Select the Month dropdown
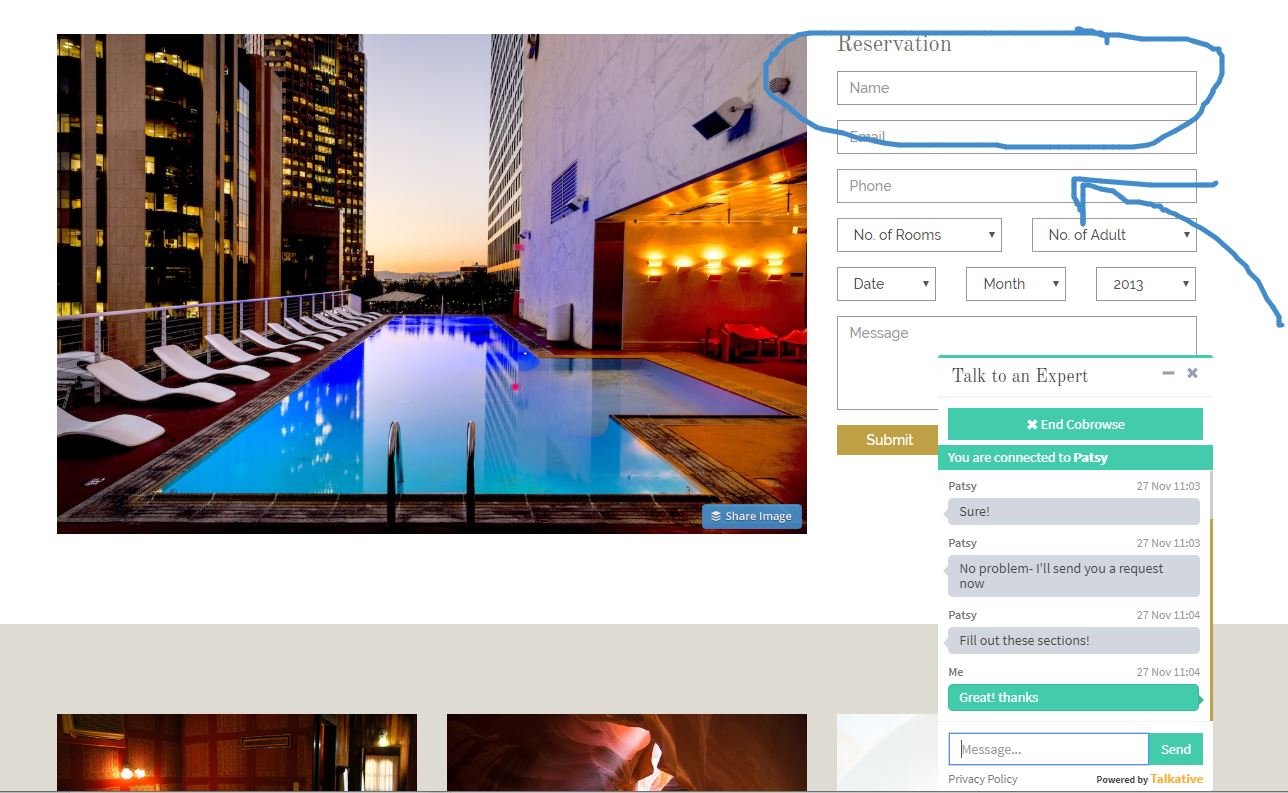1288x793 pixels. pos(1015,284)
